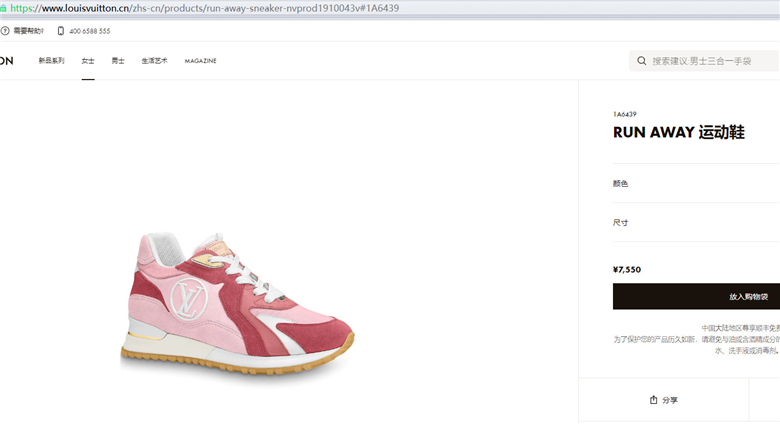The width and height of the screenshot is (780, 424).
Task: Click the 需要帮助 help link
Action: point(28,31)
